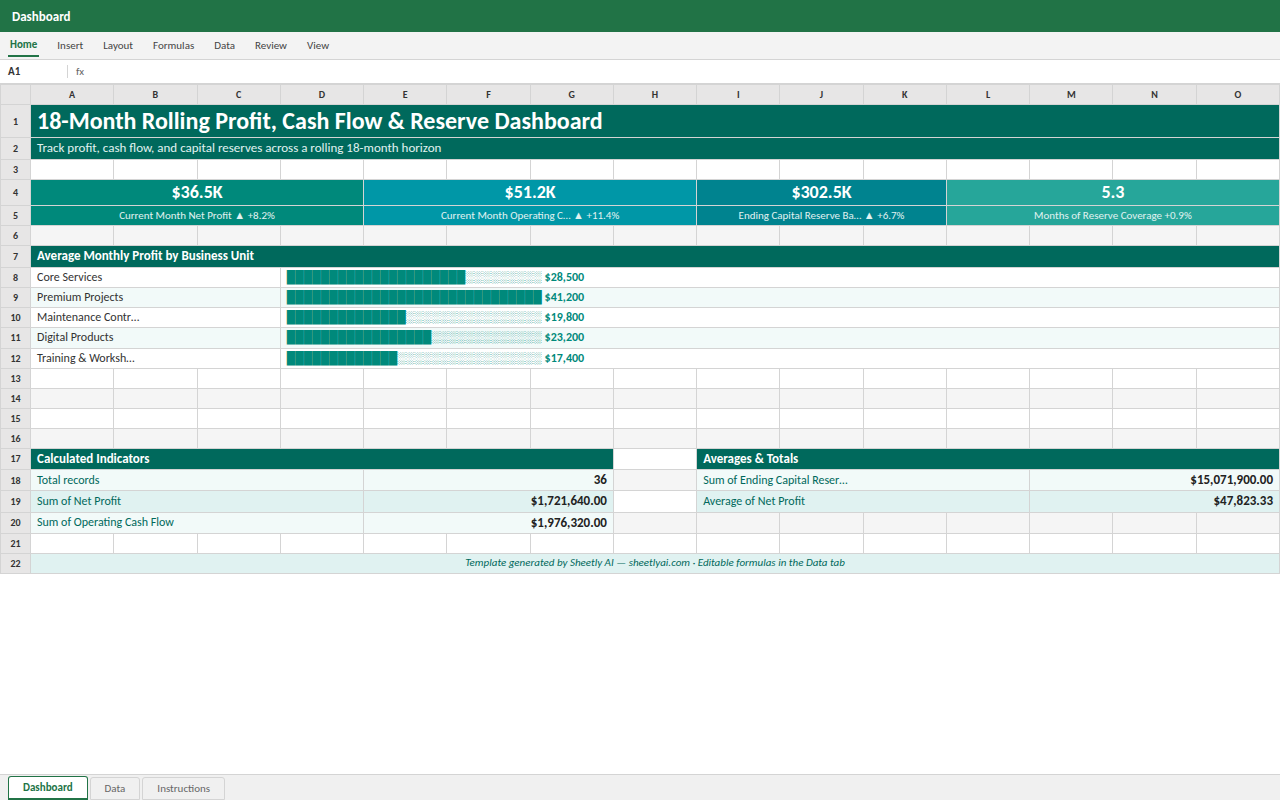The height and width of the screenshot is (800, 1280).
Task: Select the Sum of Net Profit label
Action: click(197, 501)
